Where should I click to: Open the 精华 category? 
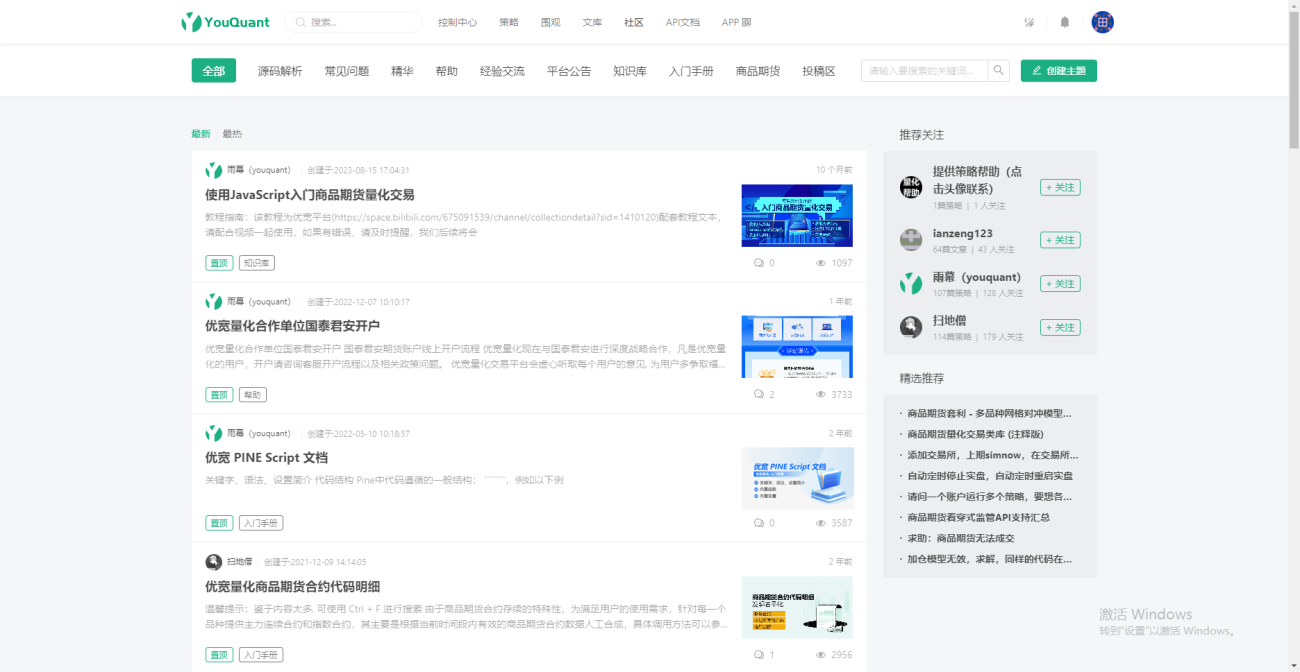click(x=402, y=71)
